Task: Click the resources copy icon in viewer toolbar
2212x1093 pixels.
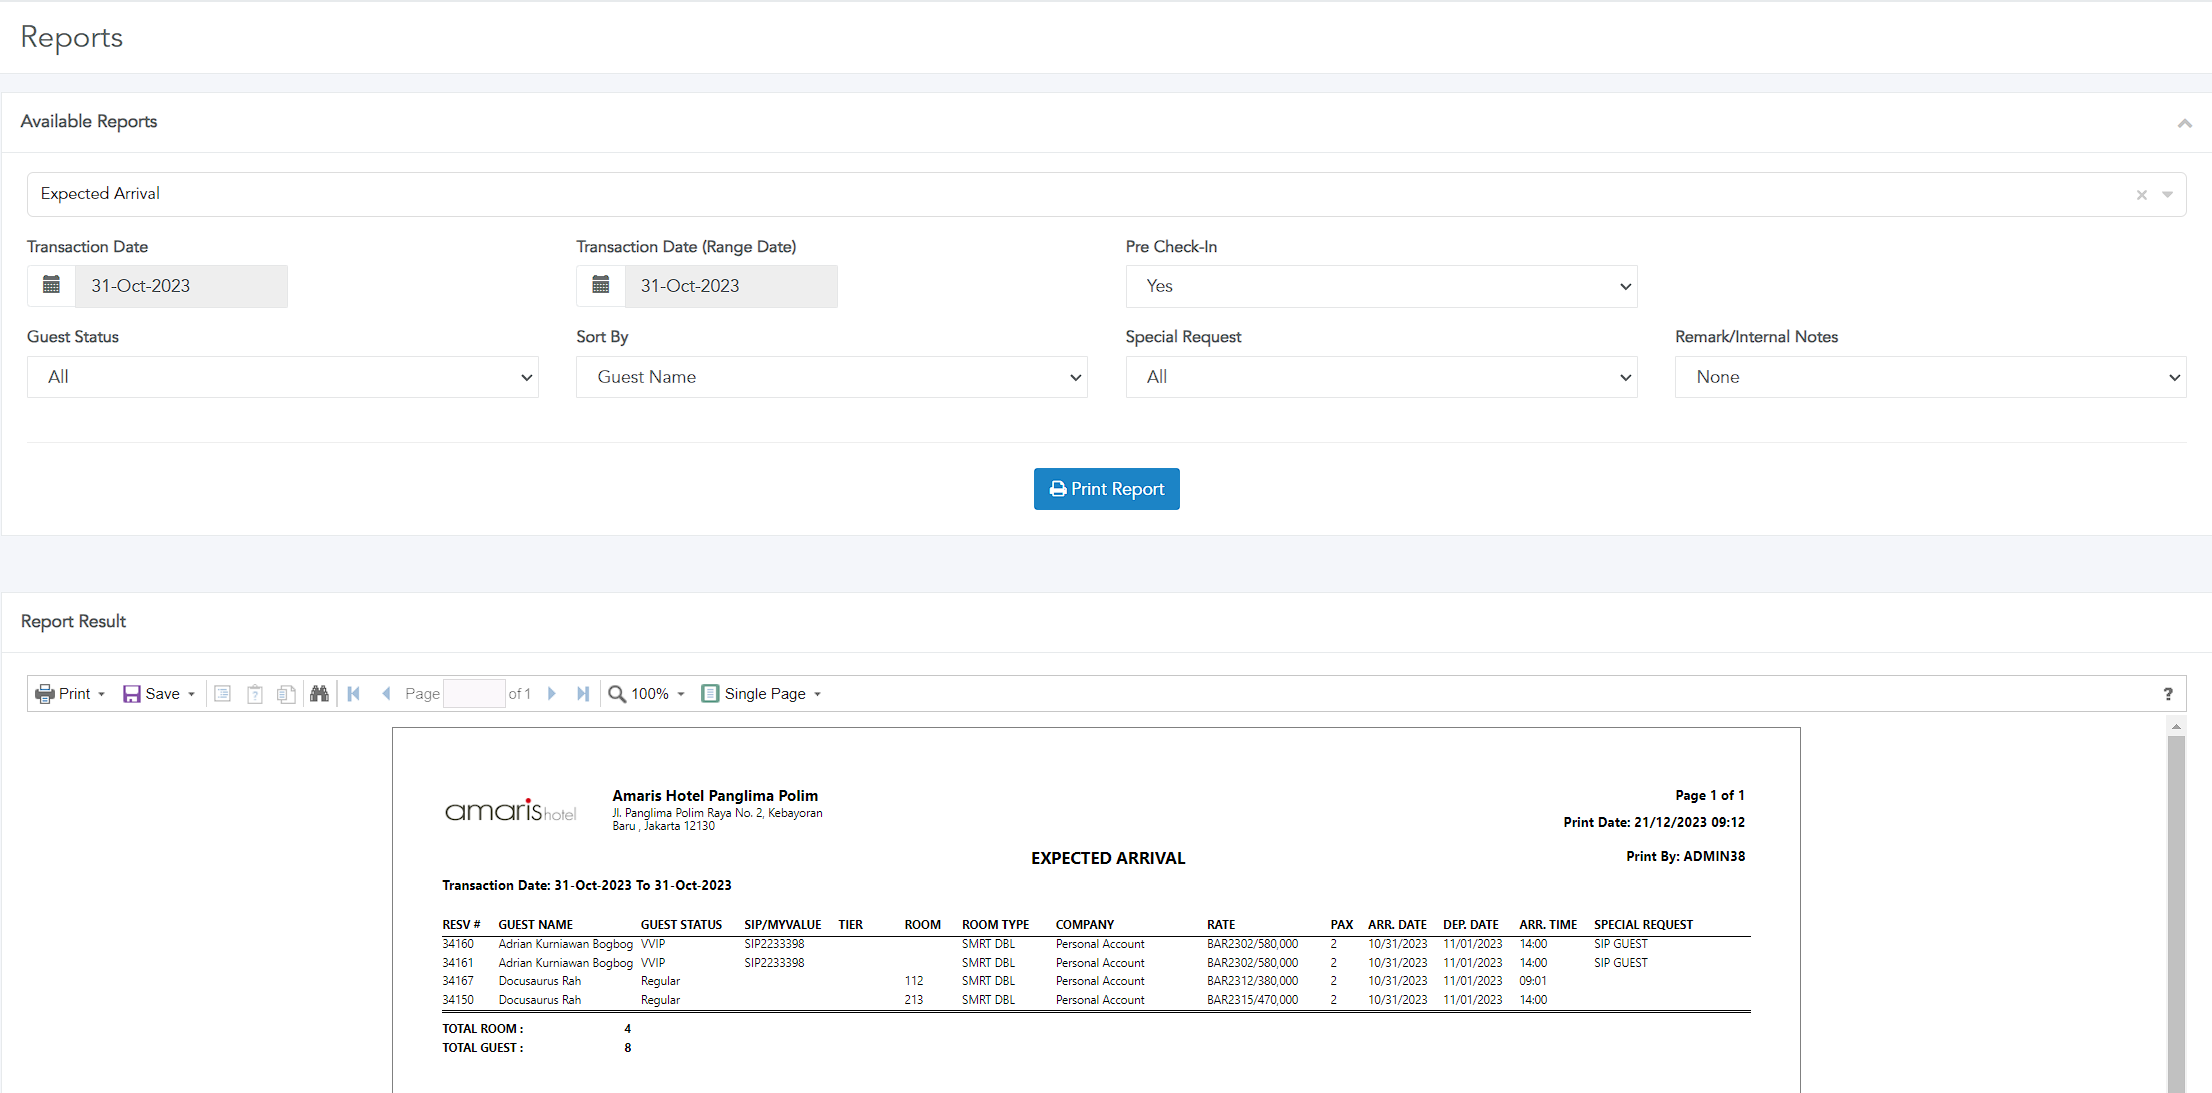Action: (287, 694)
